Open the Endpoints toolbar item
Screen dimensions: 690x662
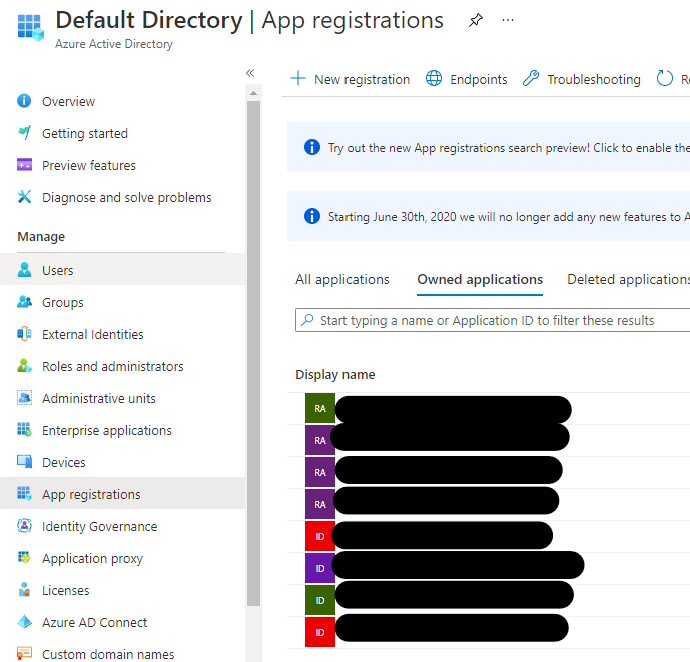[467, 79]
